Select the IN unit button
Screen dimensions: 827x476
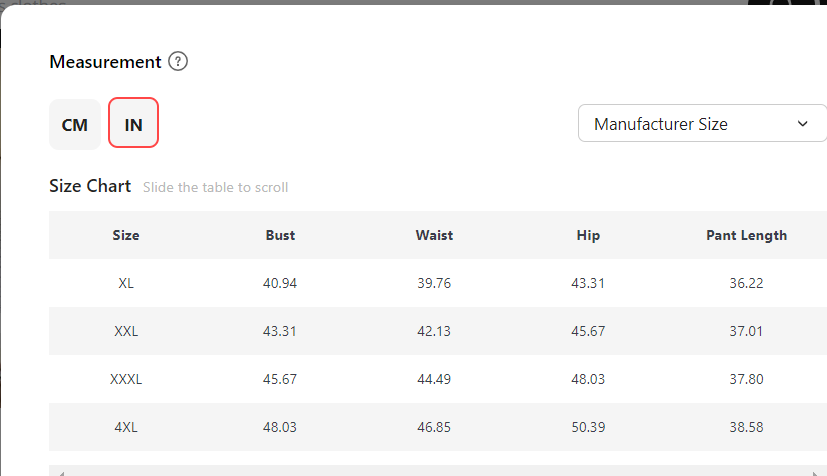133,125
